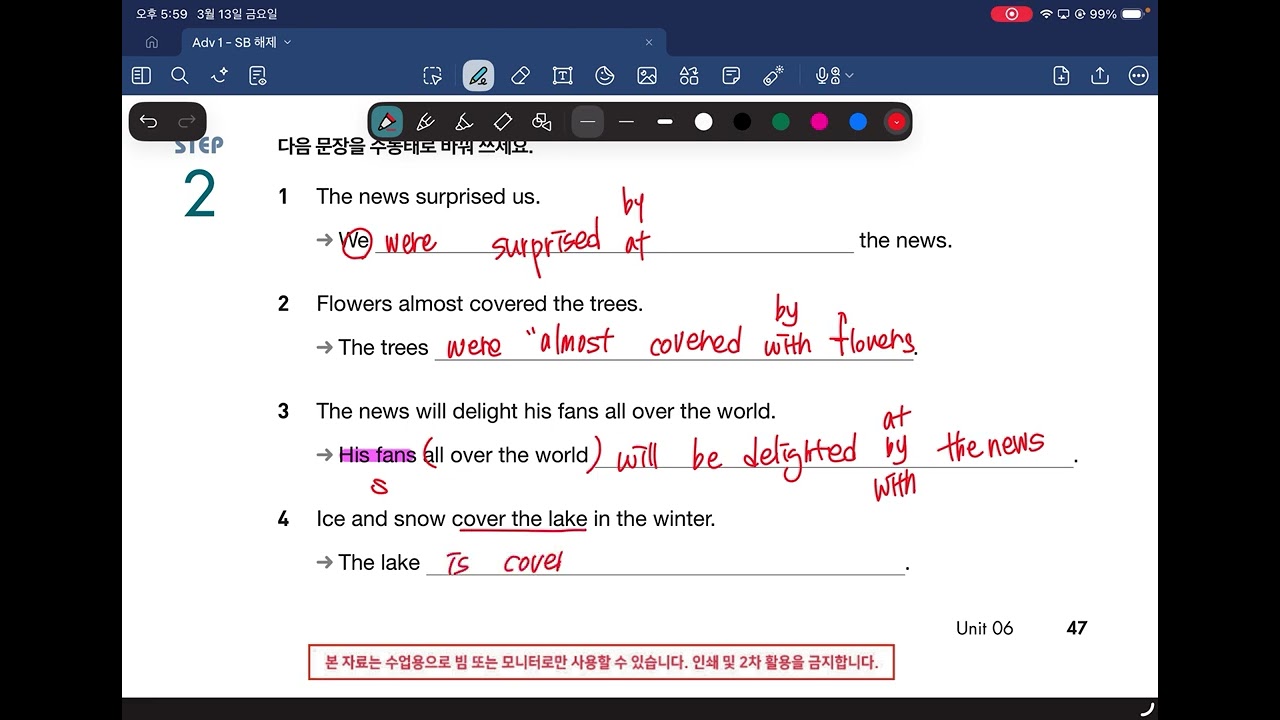
Task: Open the AI sparkle assistant tool
Action: [x=219, y=75]
